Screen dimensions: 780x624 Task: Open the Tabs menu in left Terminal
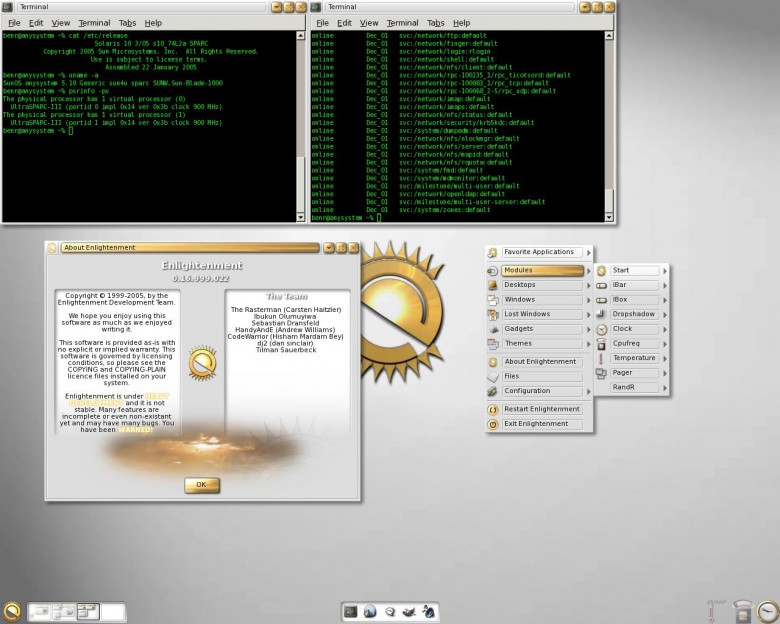tap(127, 23)
